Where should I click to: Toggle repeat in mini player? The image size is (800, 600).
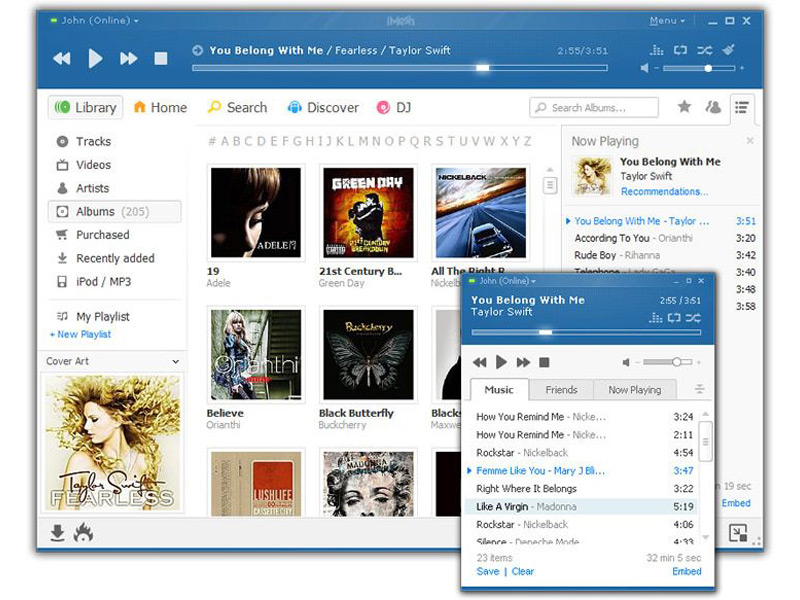[x=674, y=318]
